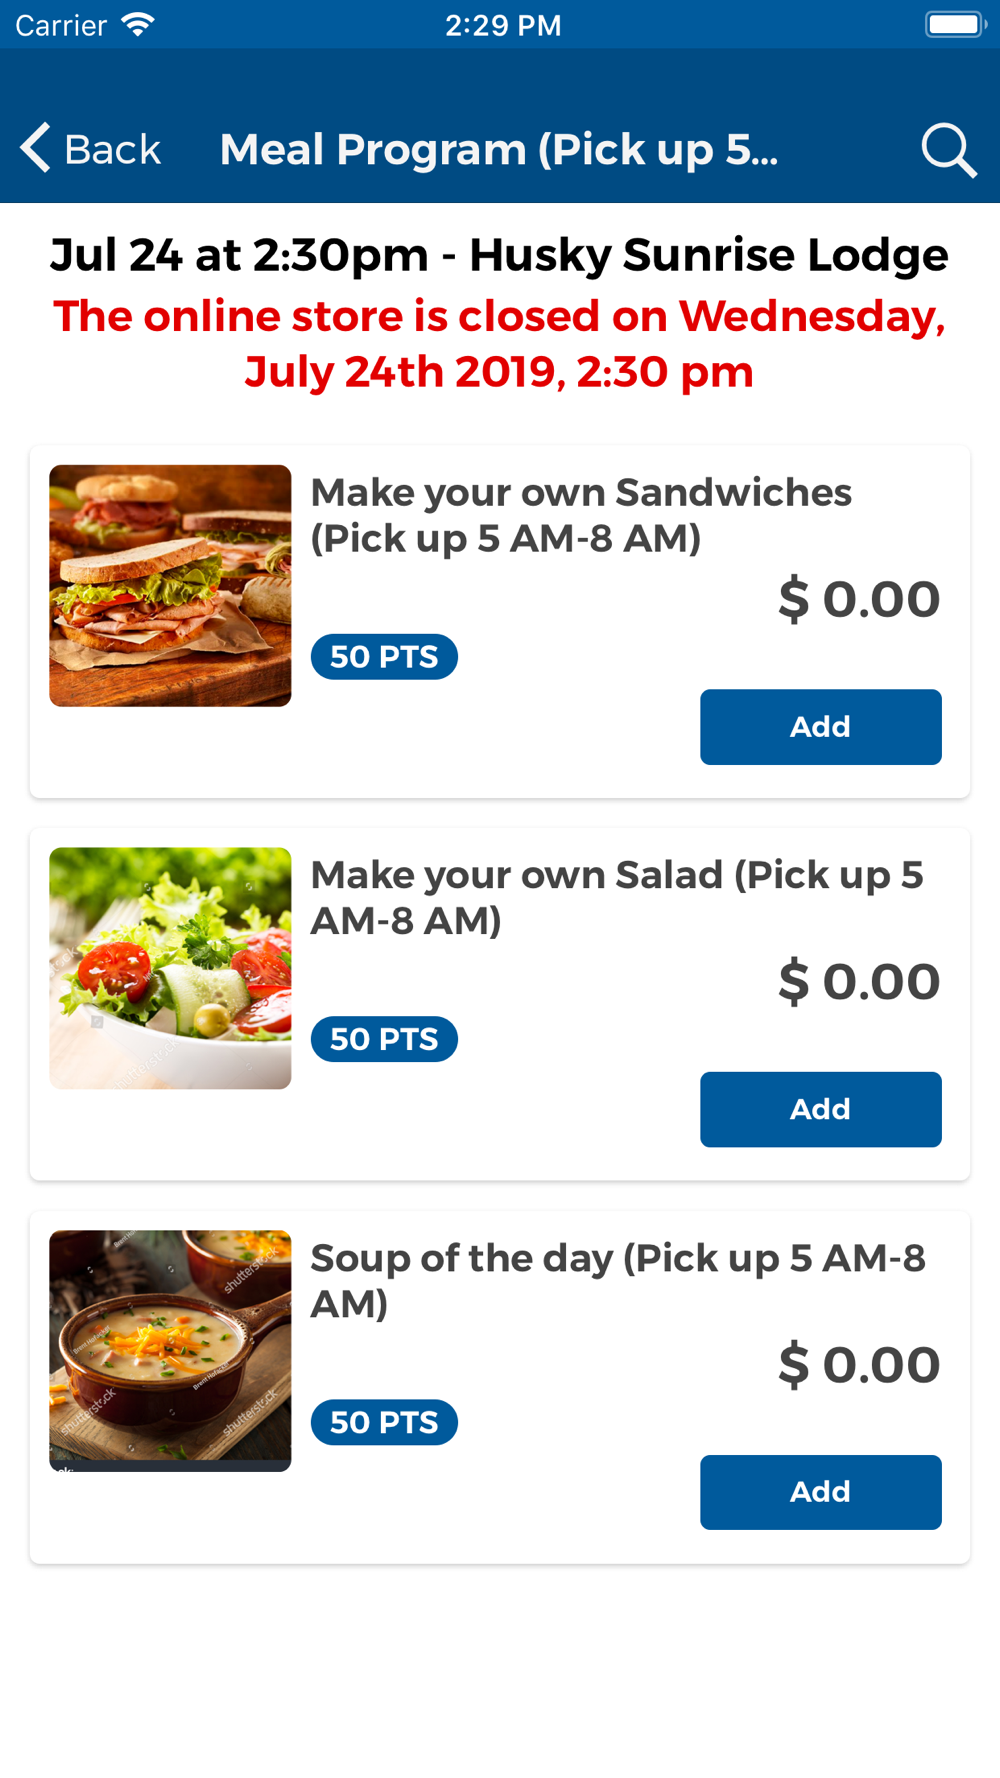Add Make your own Salad to order

[x=820, y=1110]
